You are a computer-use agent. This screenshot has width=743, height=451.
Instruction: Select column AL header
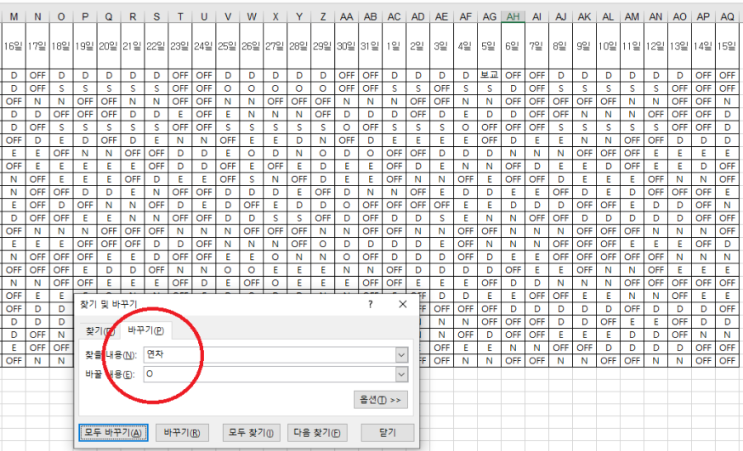608,17
